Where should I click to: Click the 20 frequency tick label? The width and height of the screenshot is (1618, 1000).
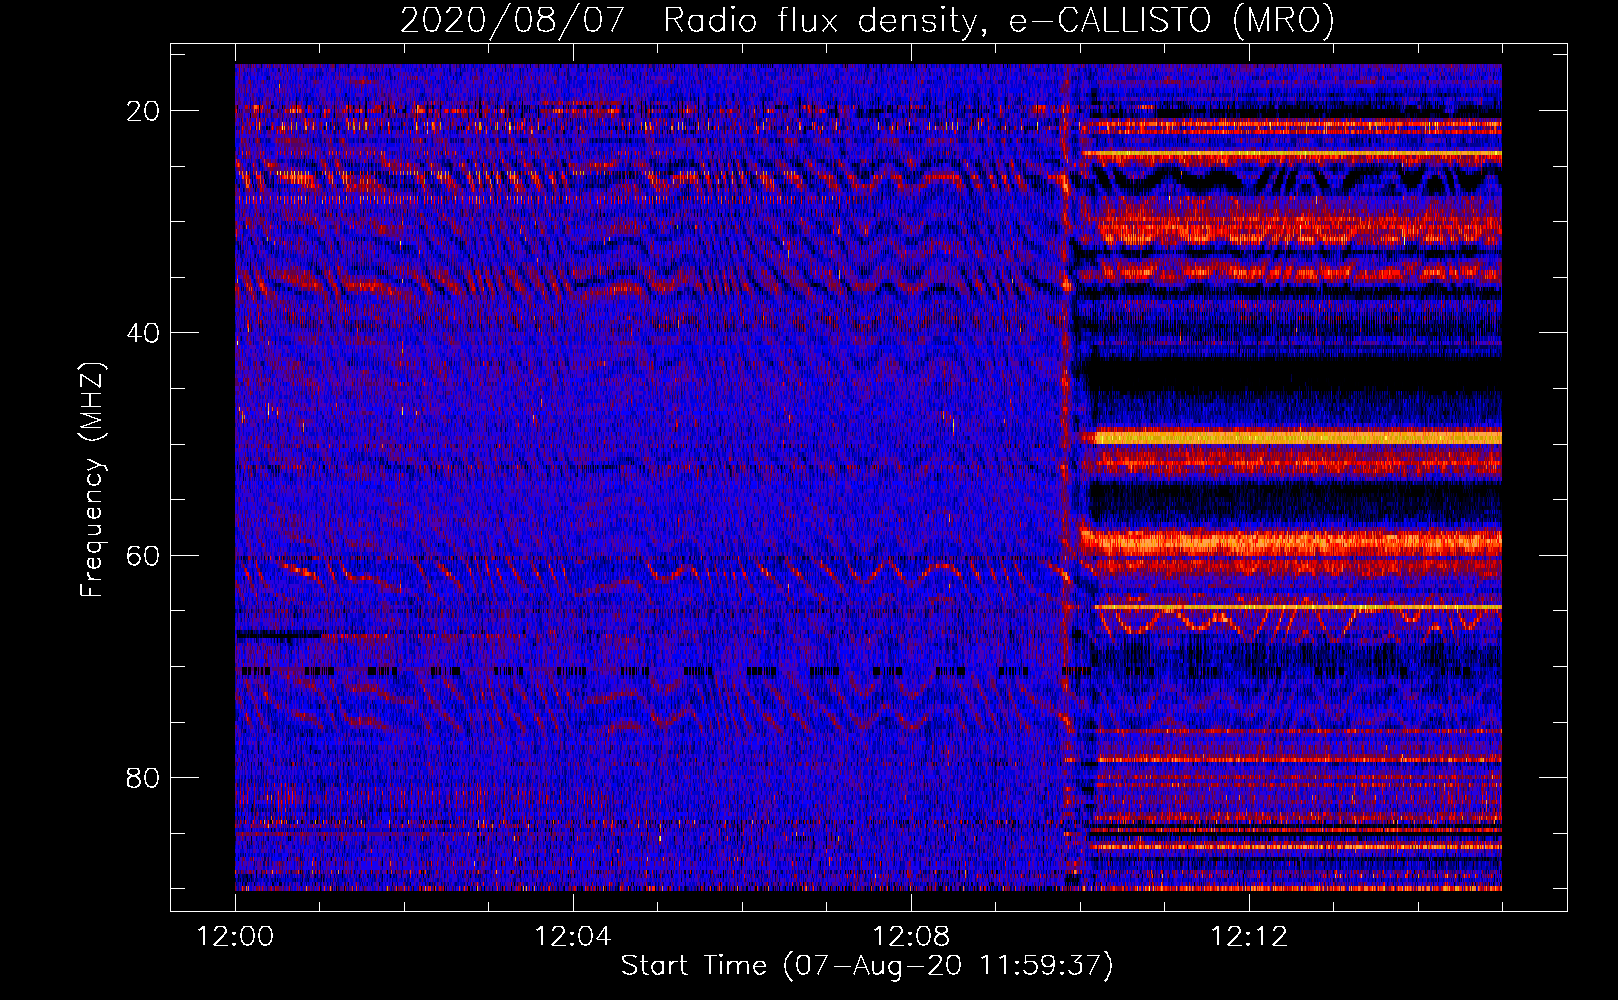coord(143,111)
